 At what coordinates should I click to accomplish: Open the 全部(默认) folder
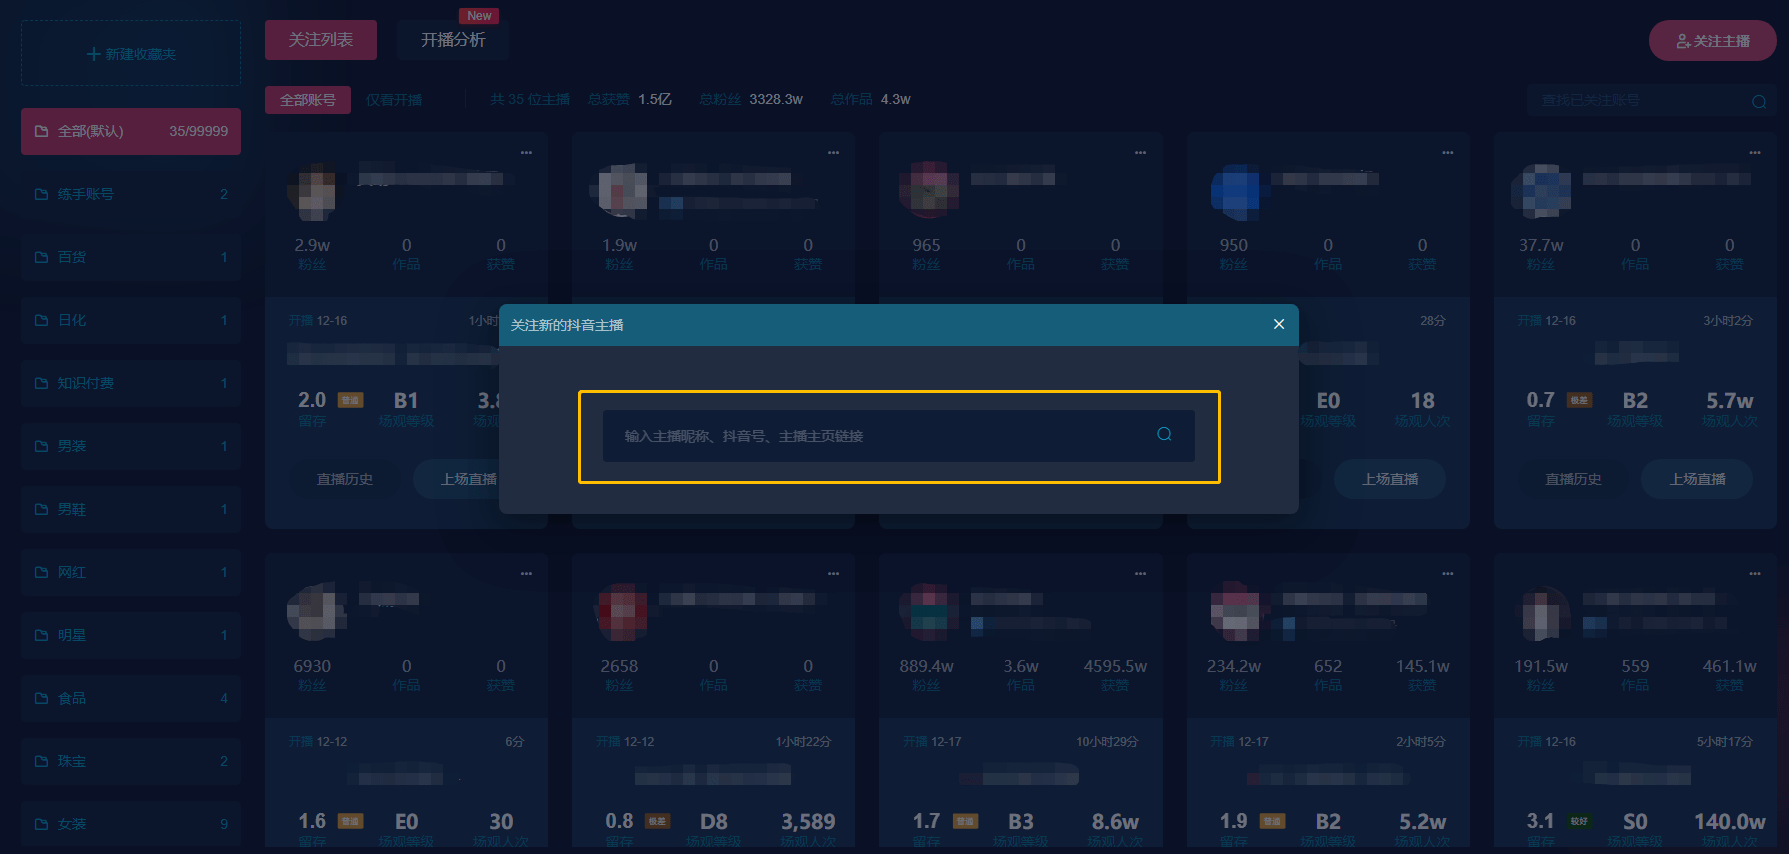click(x=131, y=131)
